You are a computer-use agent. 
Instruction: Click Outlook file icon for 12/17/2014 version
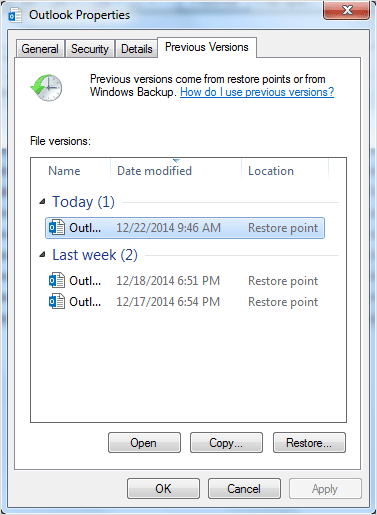tap(57, 301)
